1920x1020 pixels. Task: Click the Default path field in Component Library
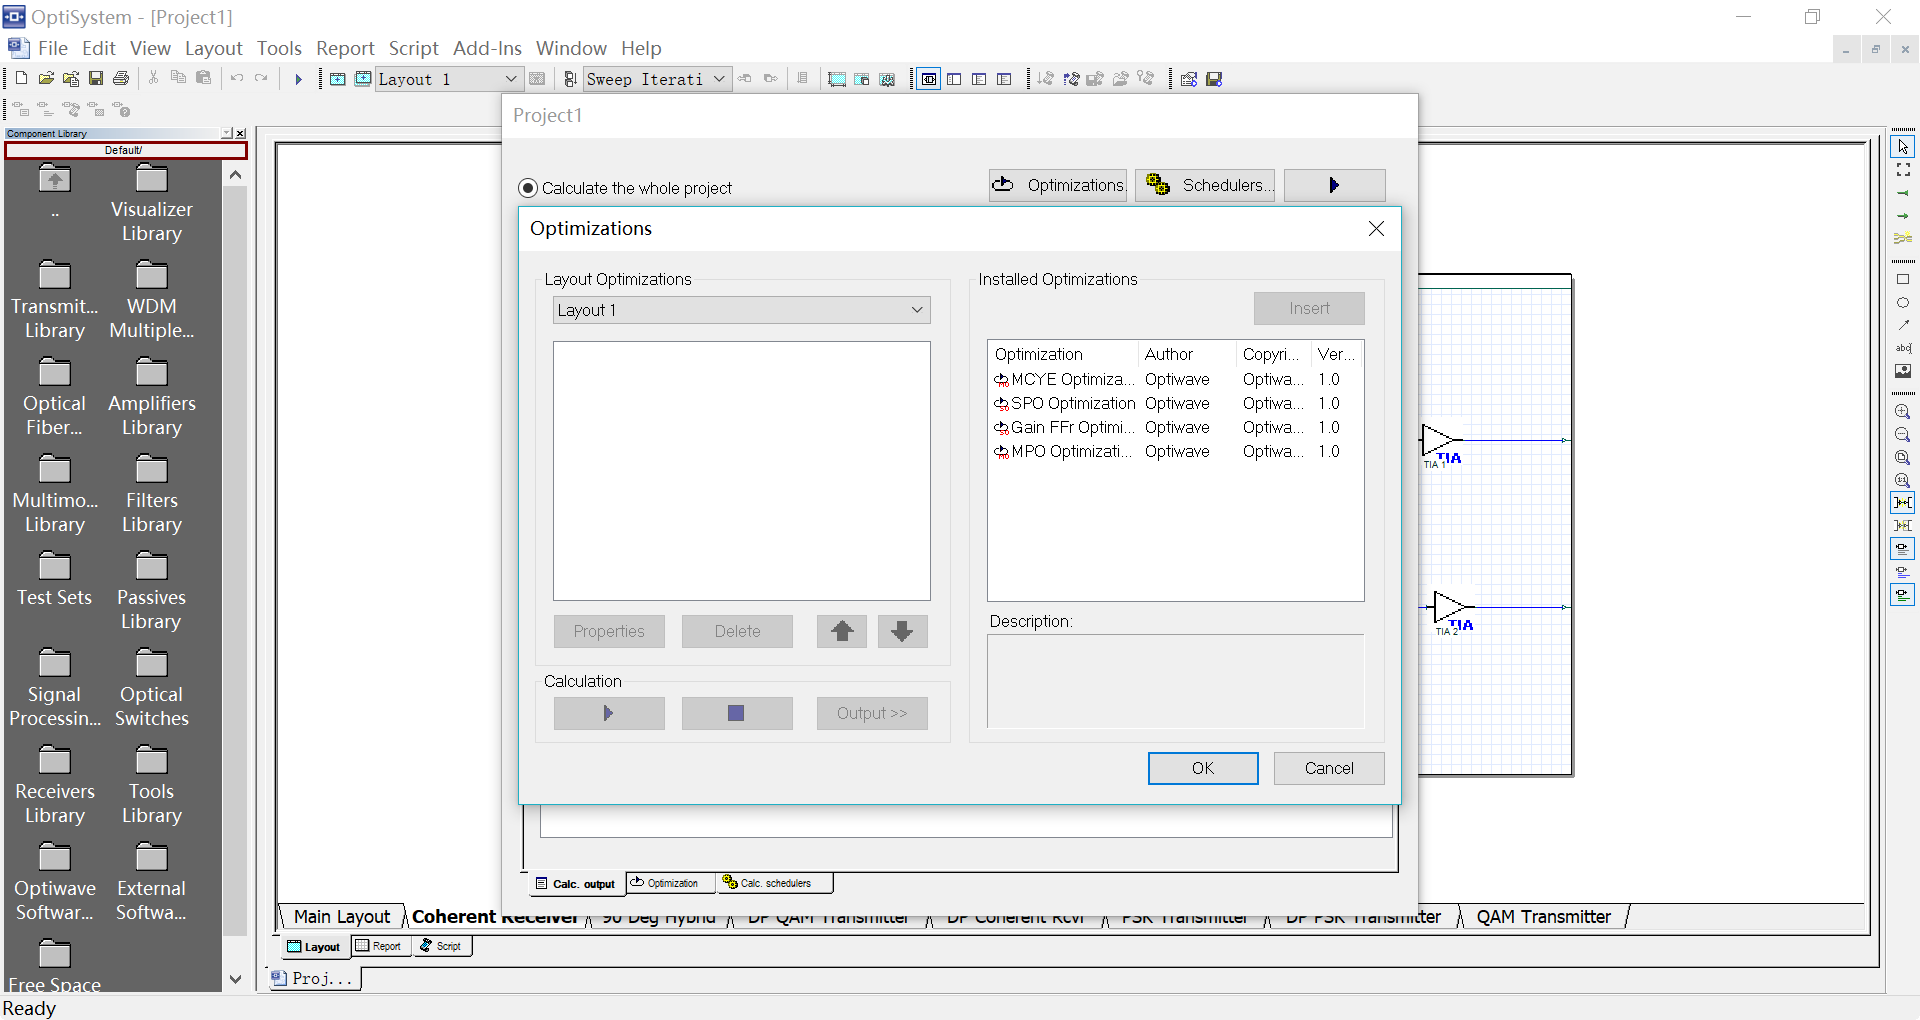click(125, 150)
